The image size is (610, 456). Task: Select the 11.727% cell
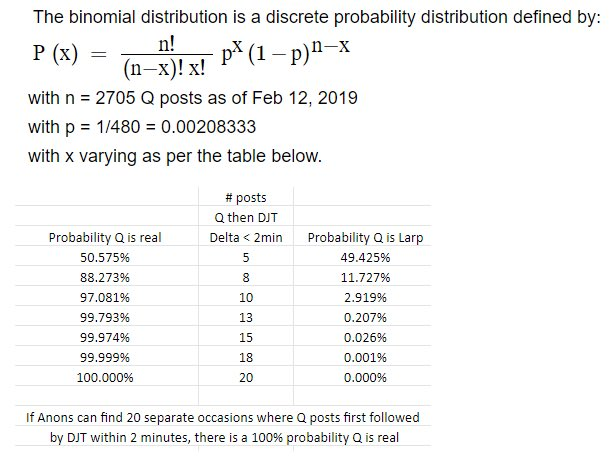365,277
